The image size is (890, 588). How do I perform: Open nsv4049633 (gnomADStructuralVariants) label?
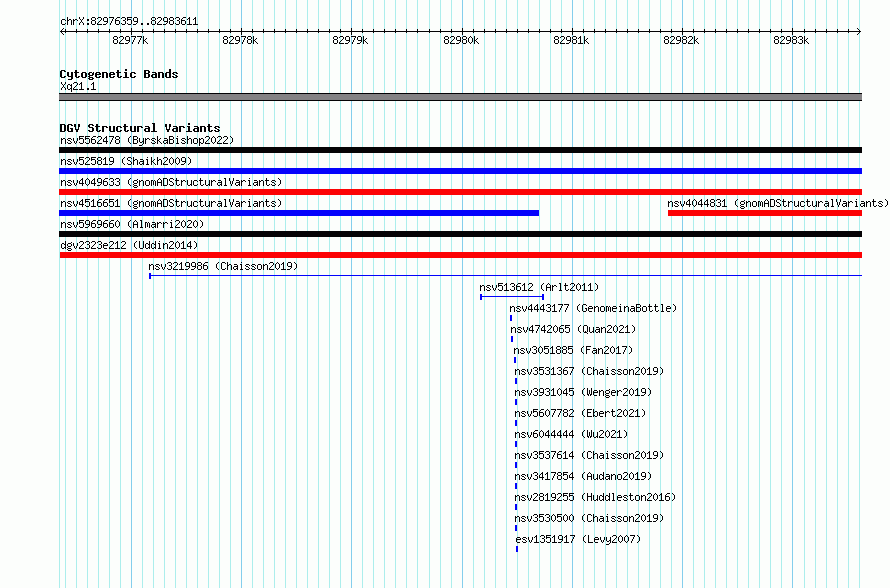(x=171, y=182)
